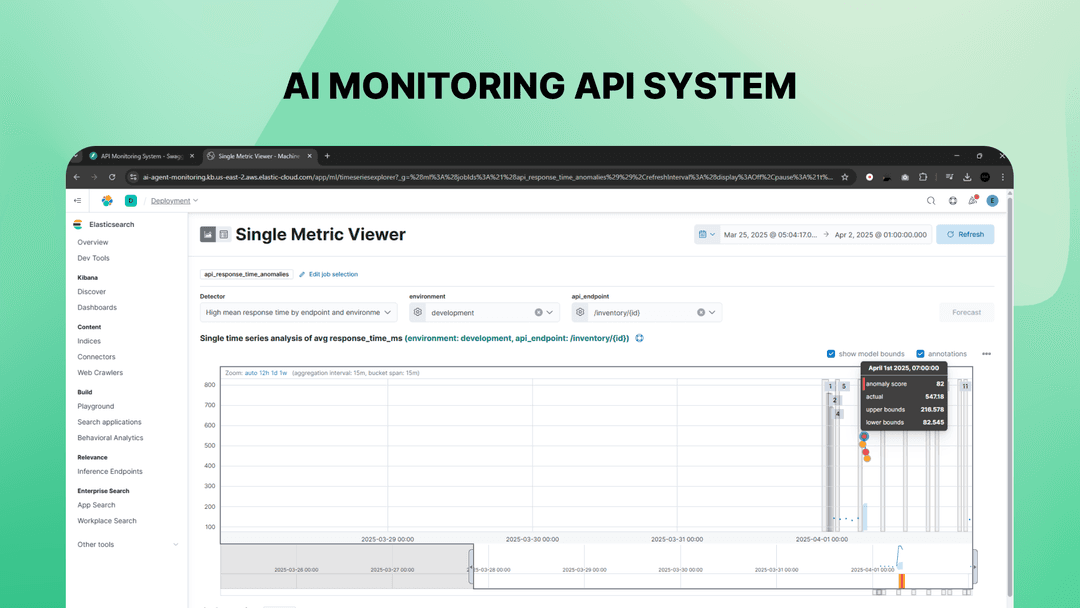The image size is (1080, 608).
Task: Open the chart three-dots options menu
Action: pyautogui.click(x=986, y=354)
